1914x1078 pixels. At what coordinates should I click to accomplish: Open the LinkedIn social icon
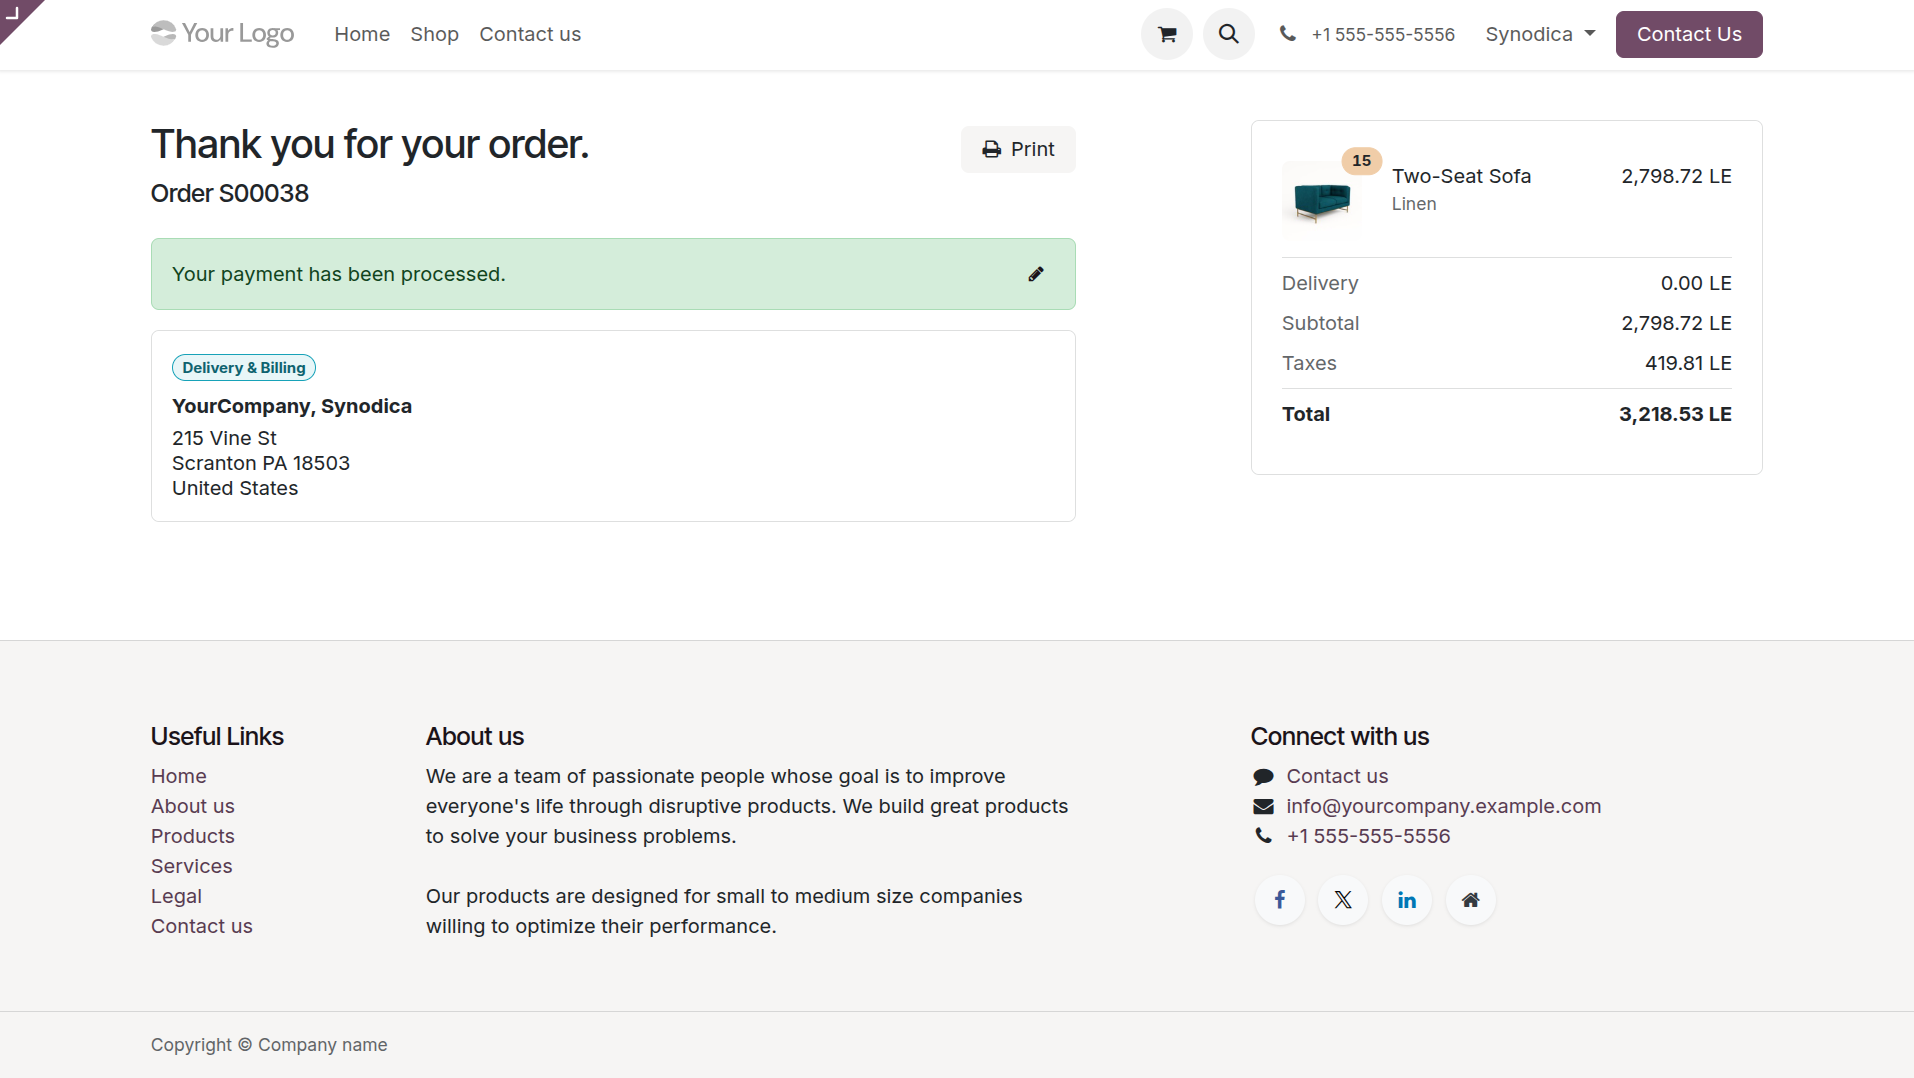1407,900
